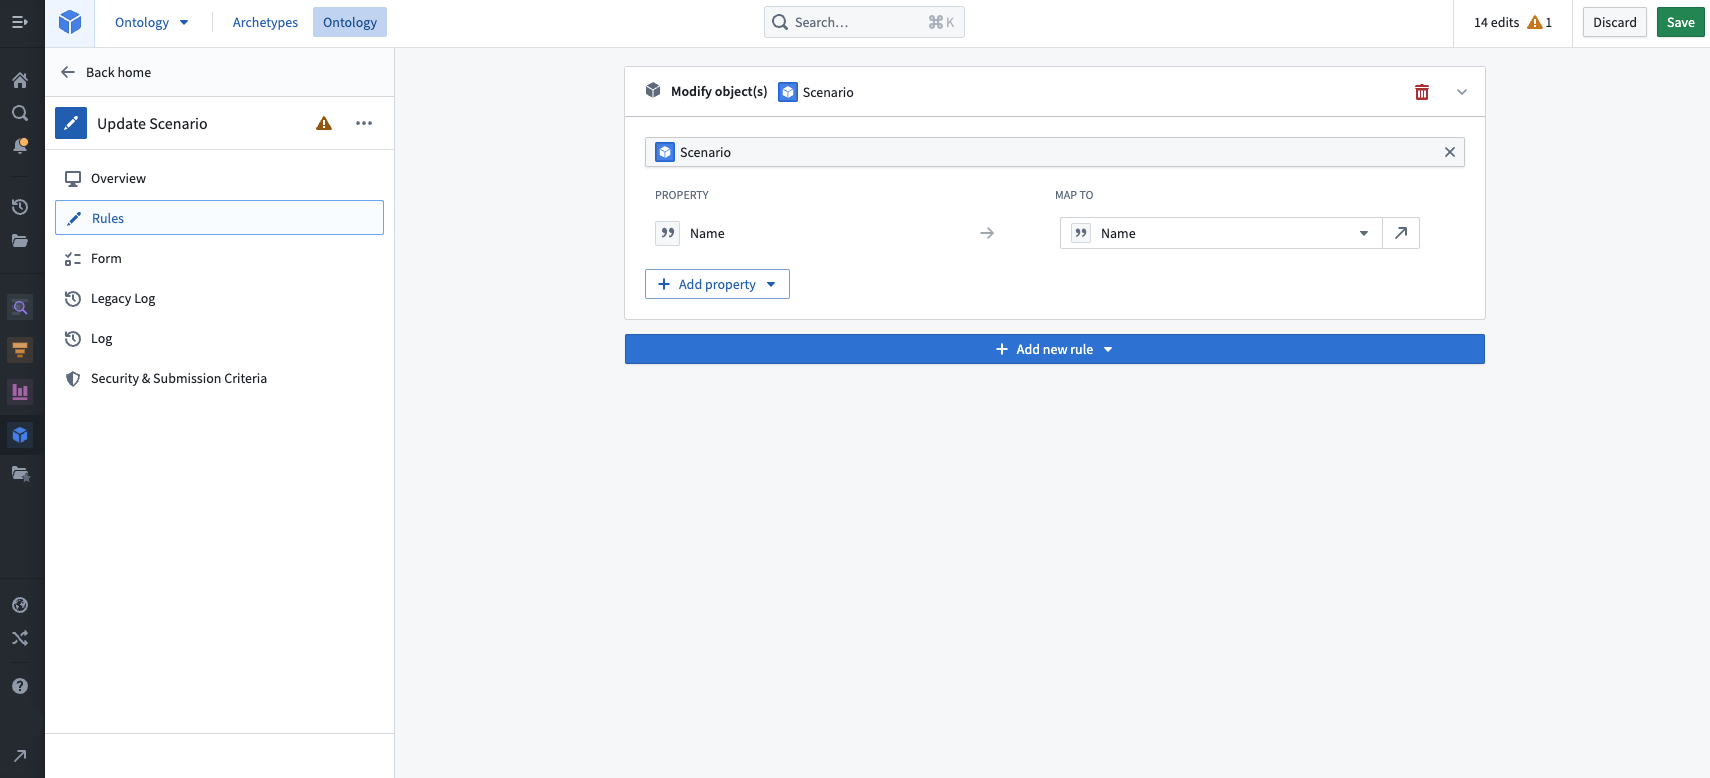Open the orange app icon in left rail
The width and height of the screenshot is (1710, 778).
tap(20, 350)
